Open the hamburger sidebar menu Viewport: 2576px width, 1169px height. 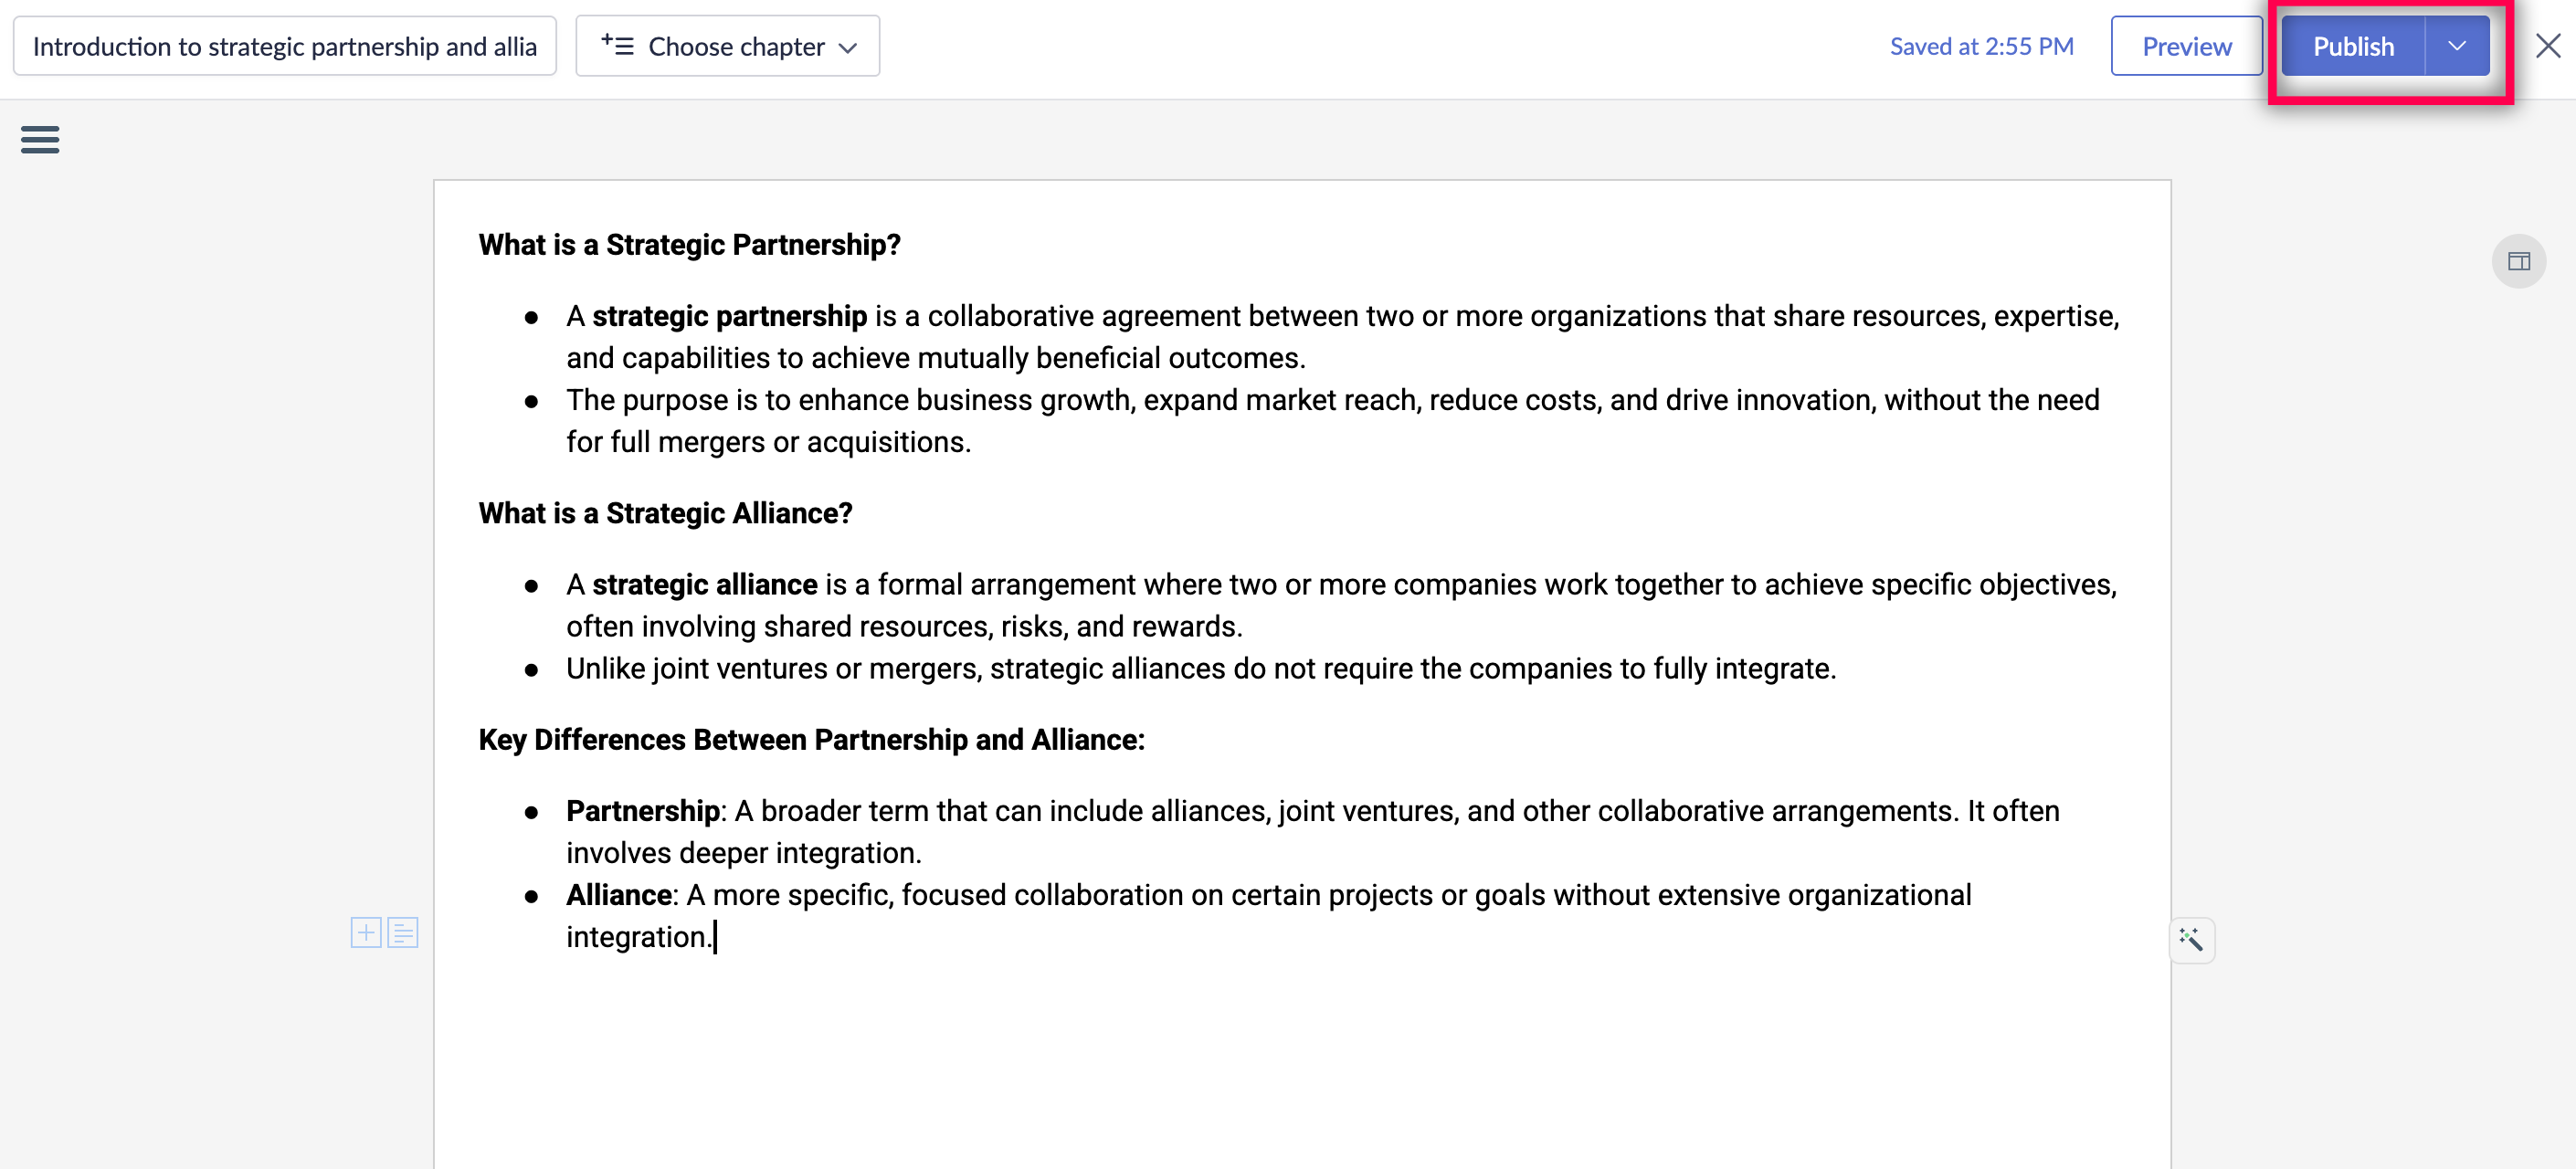click(x=40, y=139)
